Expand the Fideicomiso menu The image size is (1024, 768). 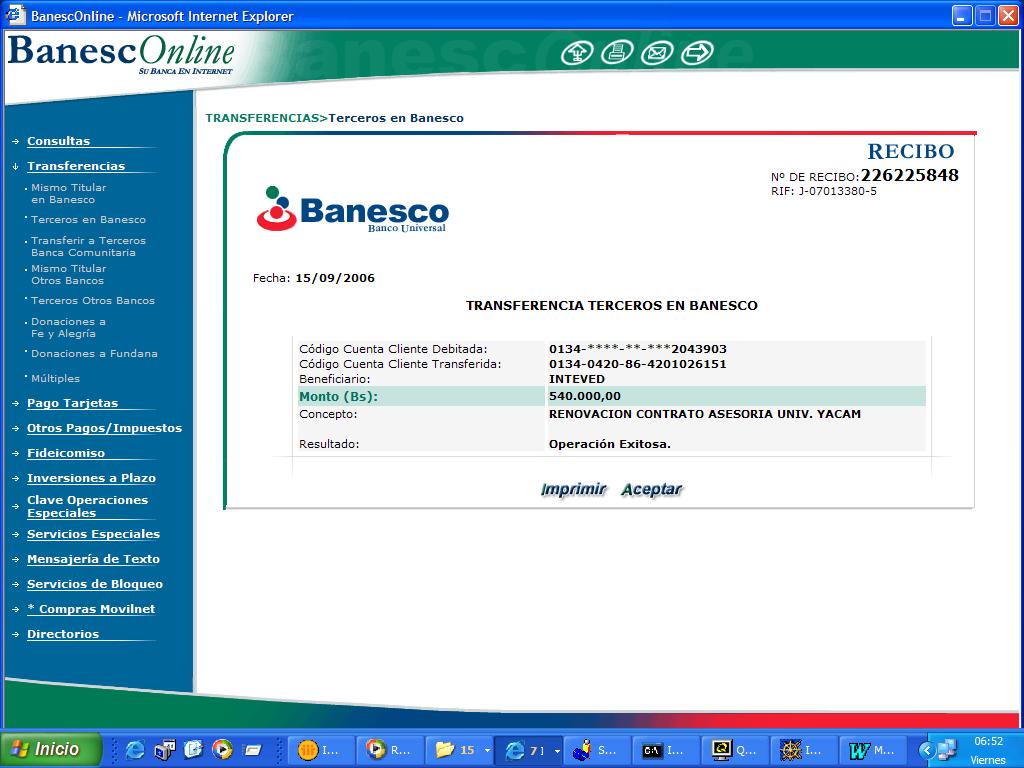[x=66, y=453]
